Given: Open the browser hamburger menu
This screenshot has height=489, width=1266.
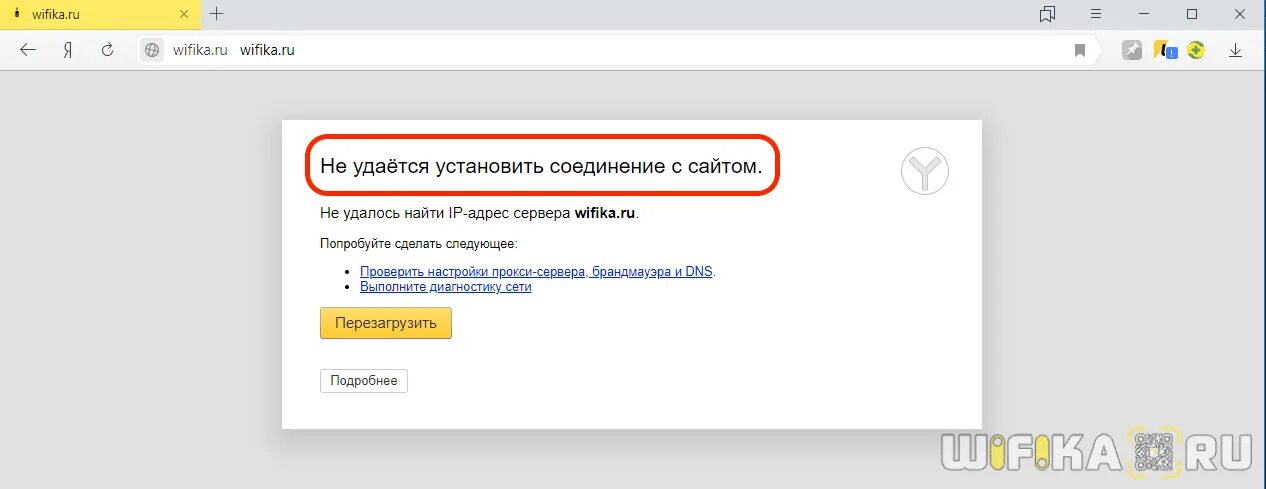Looking at the screenshot, I should pos(1096,14).
